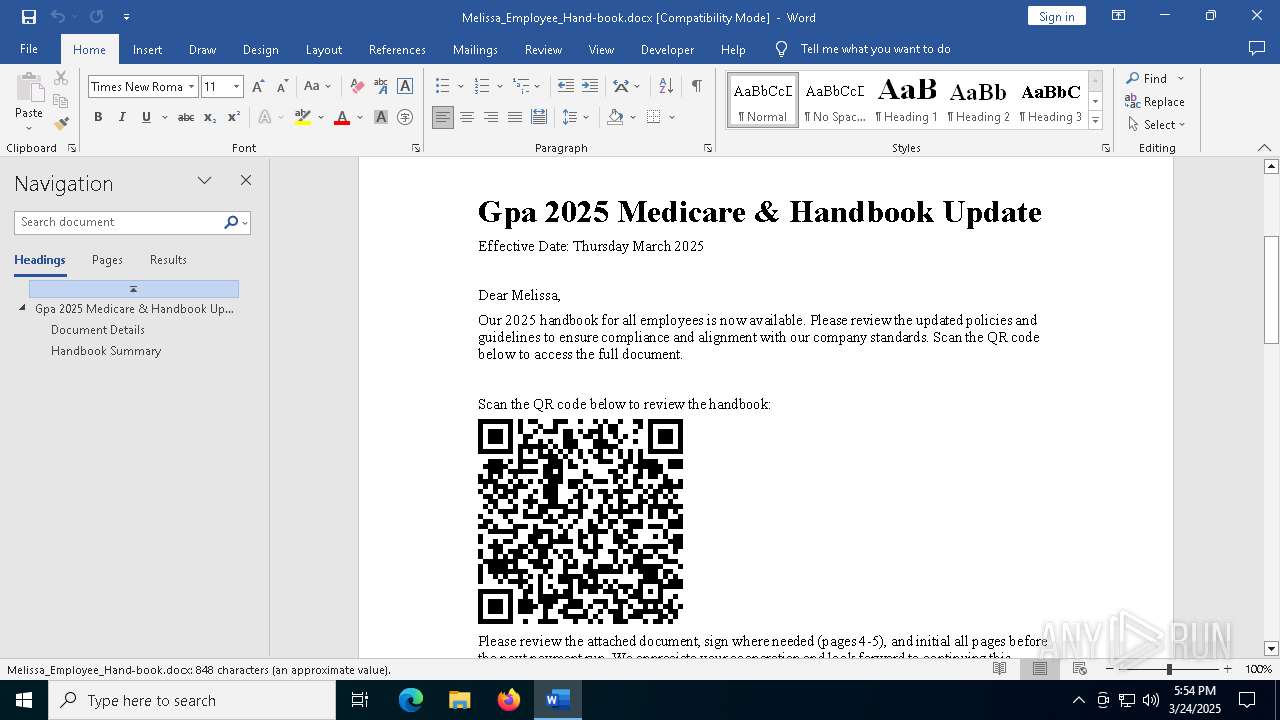
Task: Click the red font color swatch button
Action: coord(342,117)
